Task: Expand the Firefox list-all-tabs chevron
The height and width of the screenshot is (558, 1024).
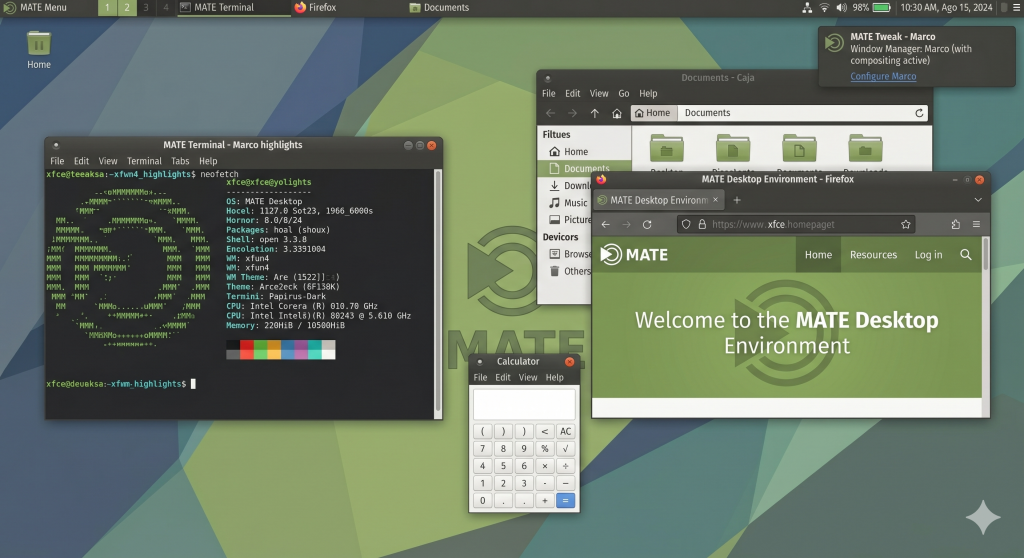Action: [x=977, y=200]
